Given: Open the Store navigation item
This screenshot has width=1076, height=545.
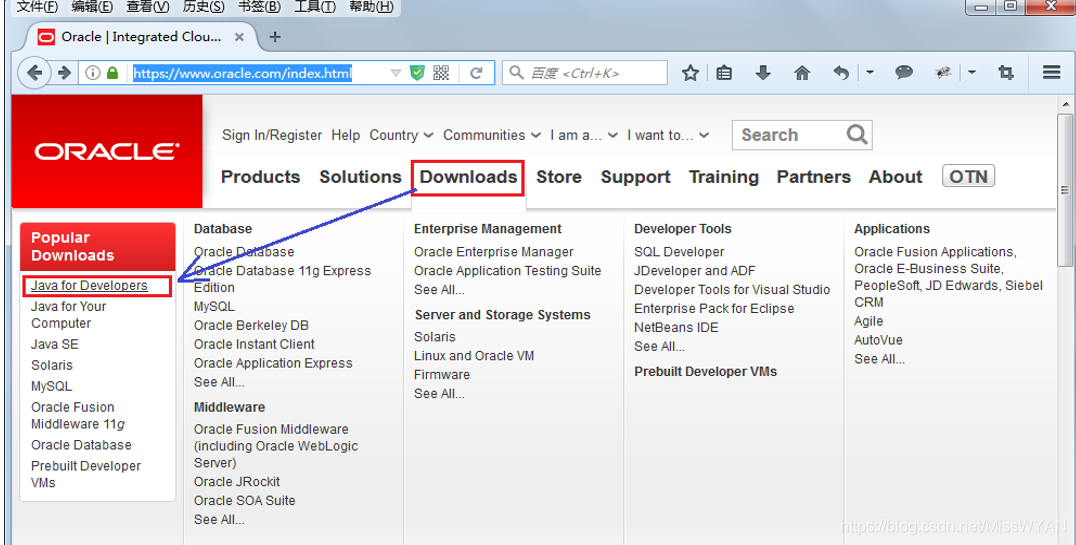Looking at the screenshot, I should pos(559,177).
